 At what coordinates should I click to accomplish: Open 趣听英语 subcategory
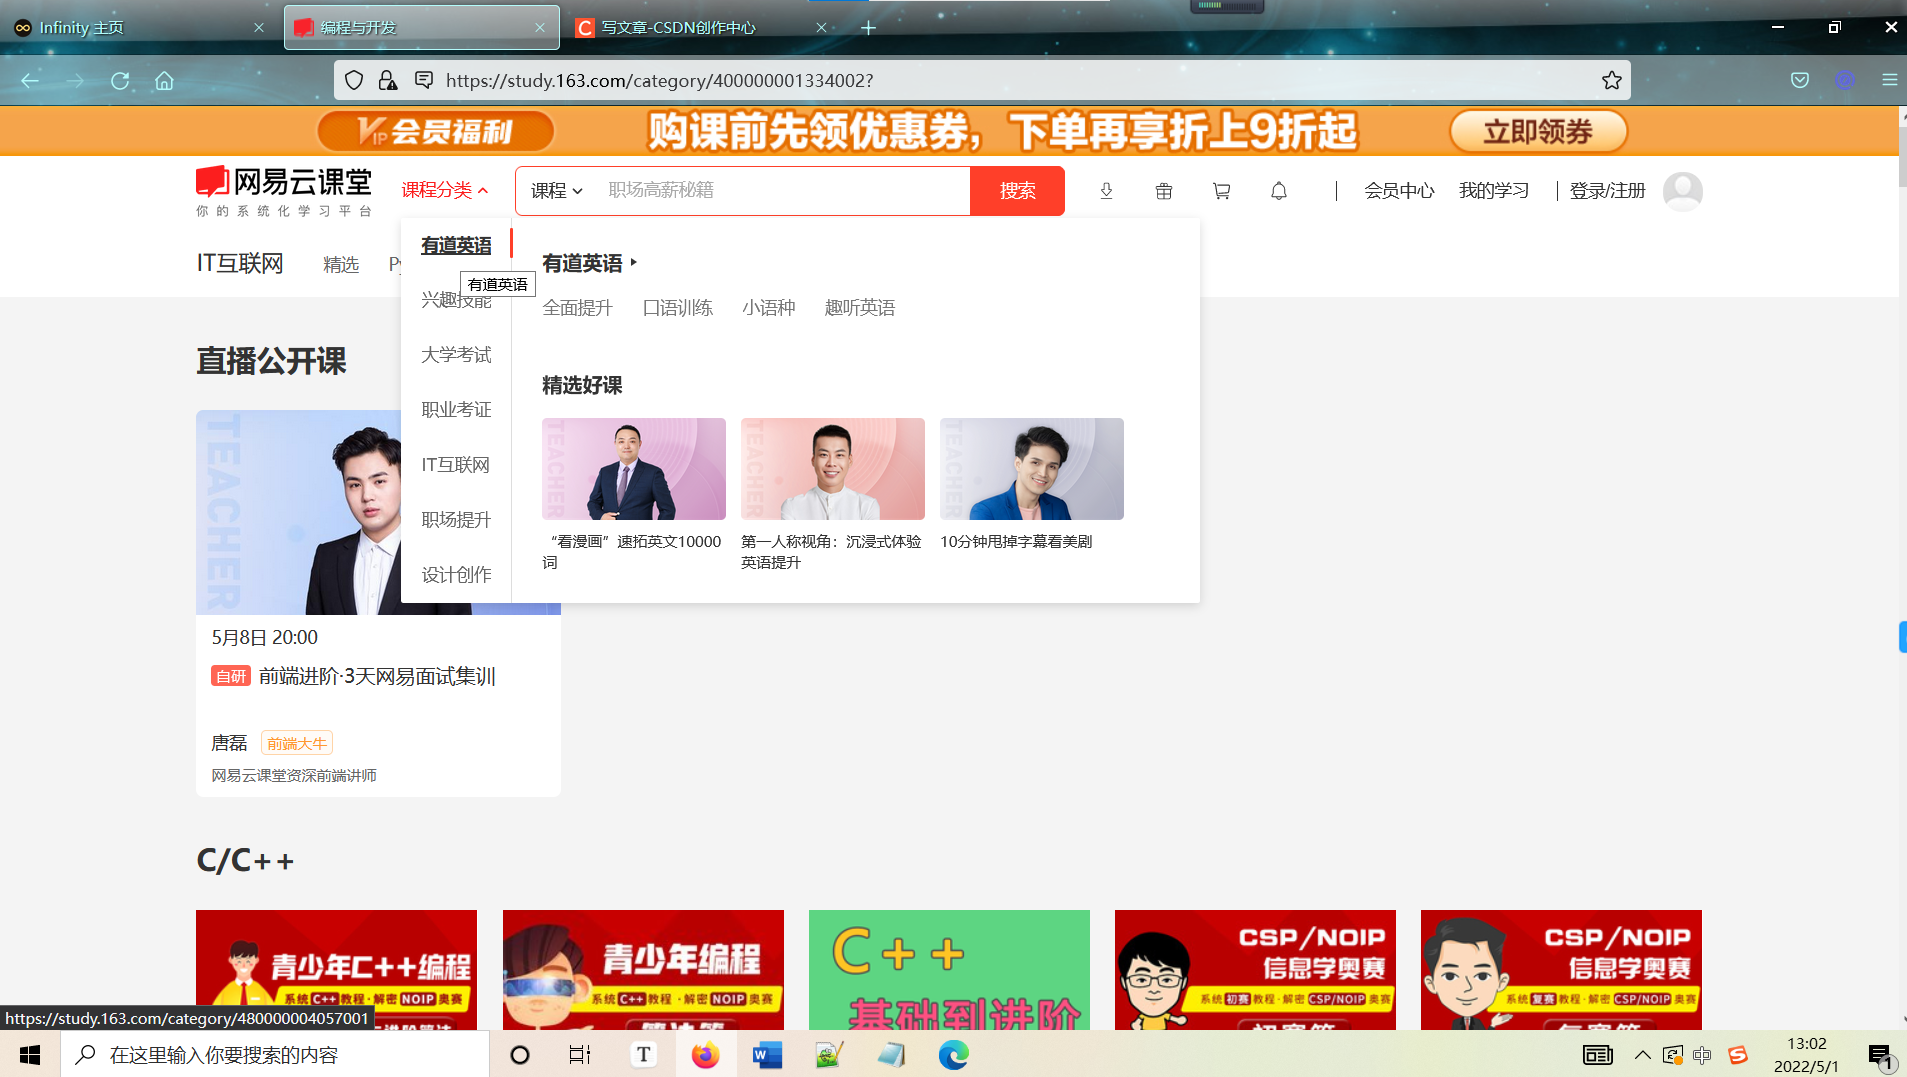click(860, 308)
